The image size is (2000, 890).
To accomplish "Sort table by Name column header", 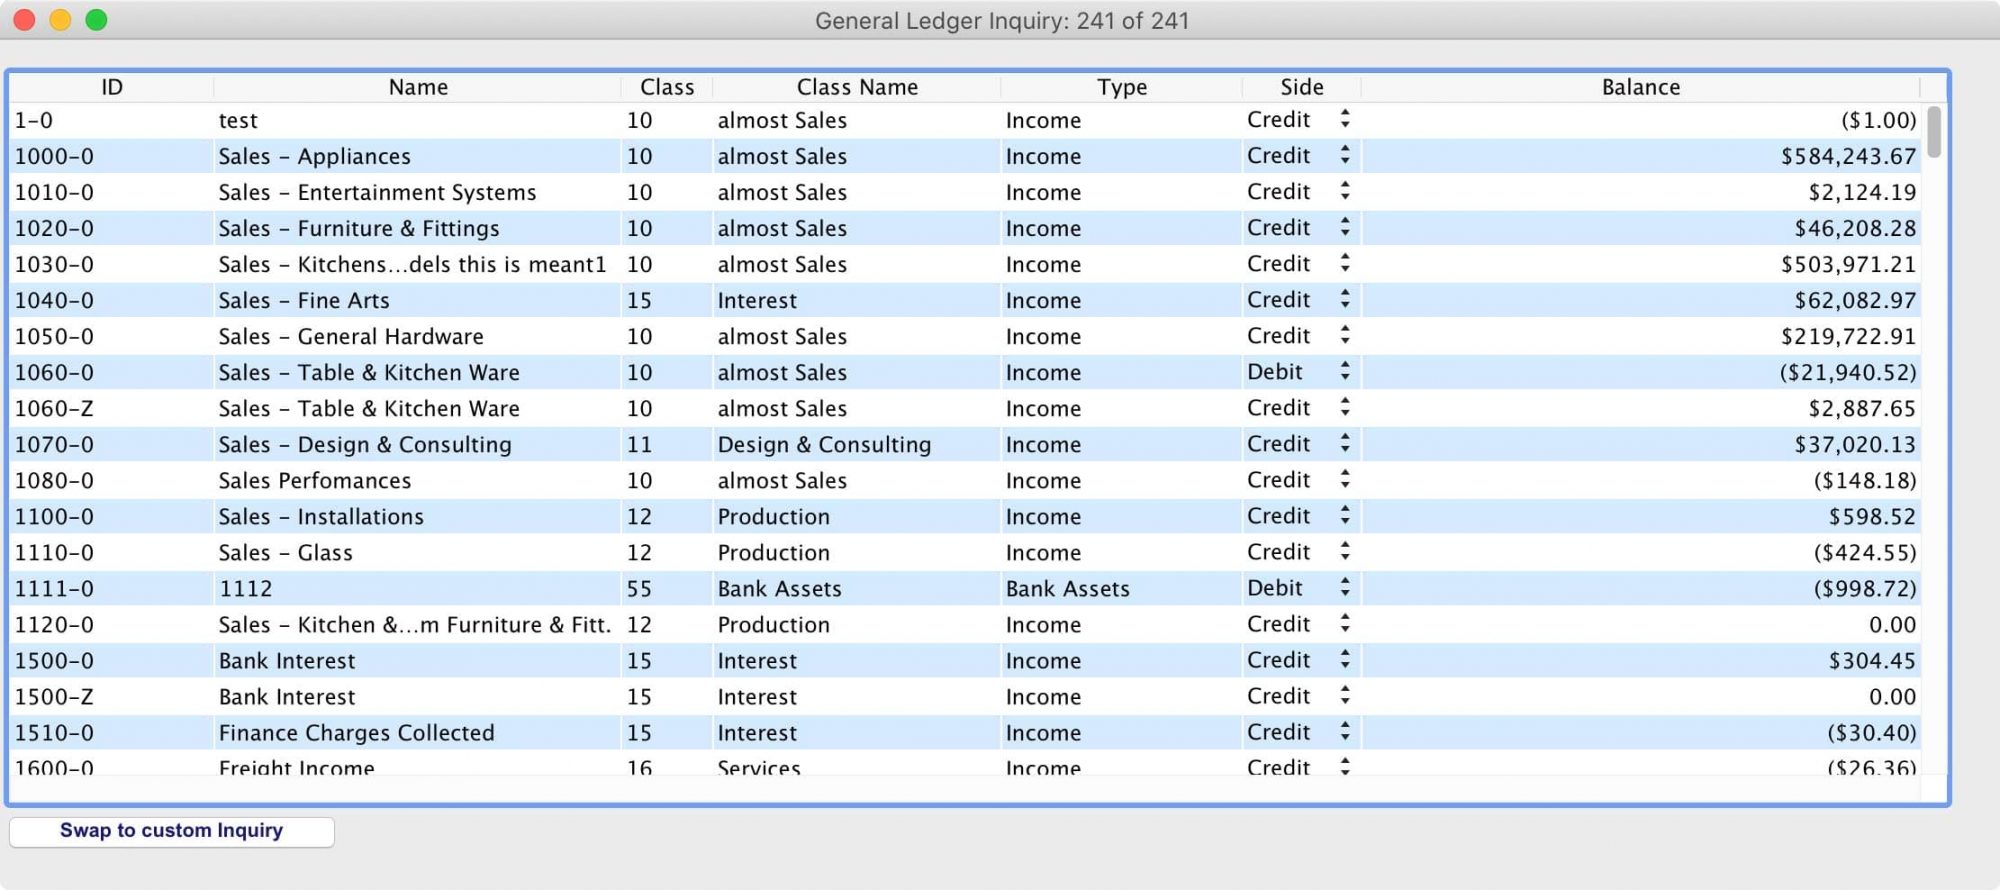I will 418,87.
